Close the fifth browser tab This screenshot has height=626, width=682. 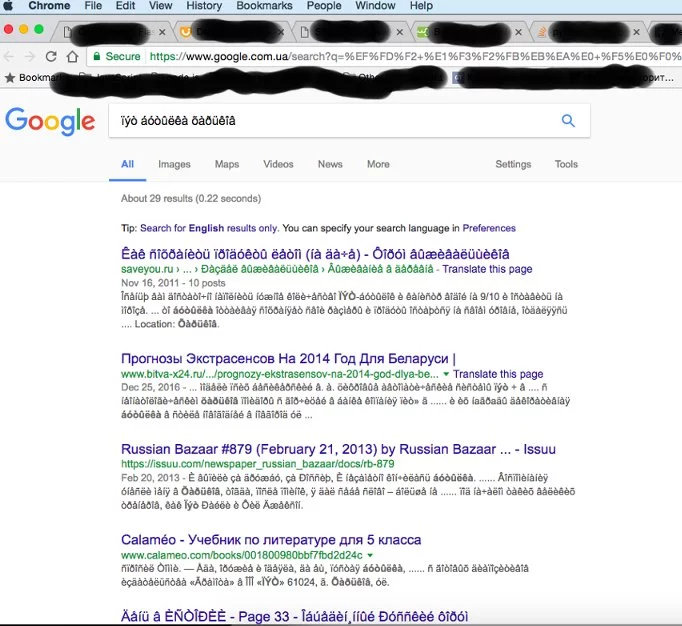(x=636, y=32)
